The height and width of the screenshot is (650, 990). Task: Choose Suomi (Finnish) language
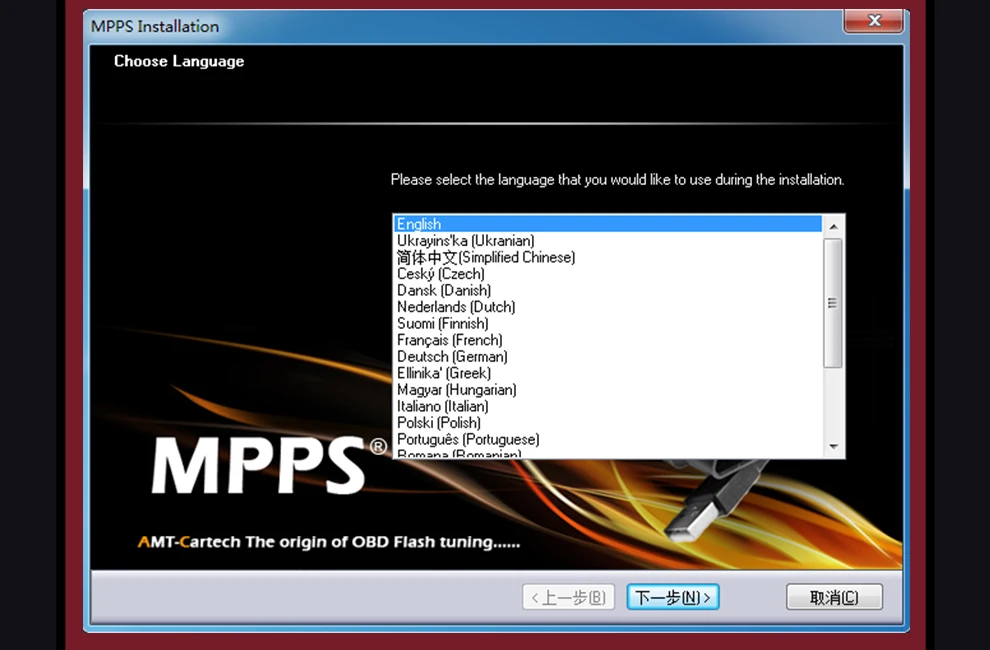click(608, 323)
